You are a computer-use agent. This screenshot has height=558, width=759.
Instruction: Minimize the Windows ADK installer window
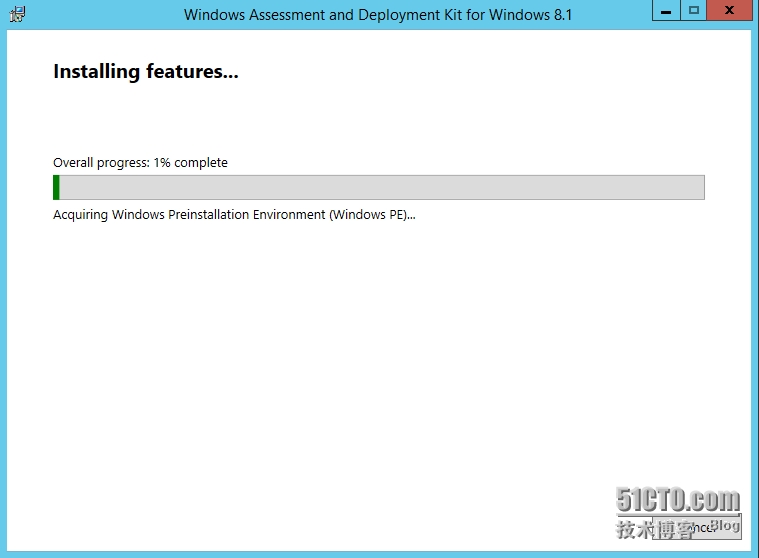pyautogui.click(x=667, y=11)
